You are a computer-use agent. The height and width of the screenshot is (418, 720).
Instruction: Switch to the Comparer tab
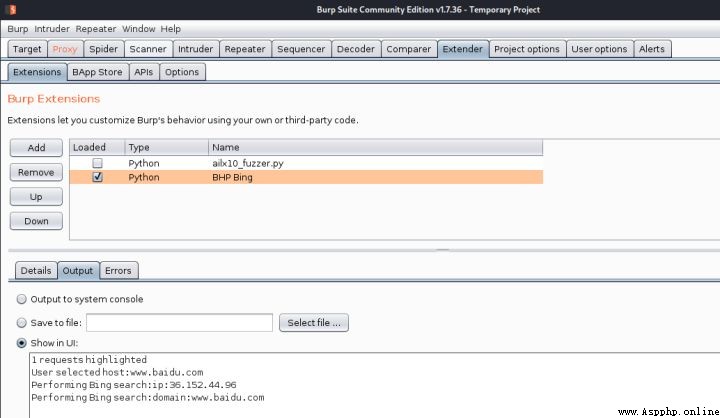pyautogui.click(x=409, y=49)
